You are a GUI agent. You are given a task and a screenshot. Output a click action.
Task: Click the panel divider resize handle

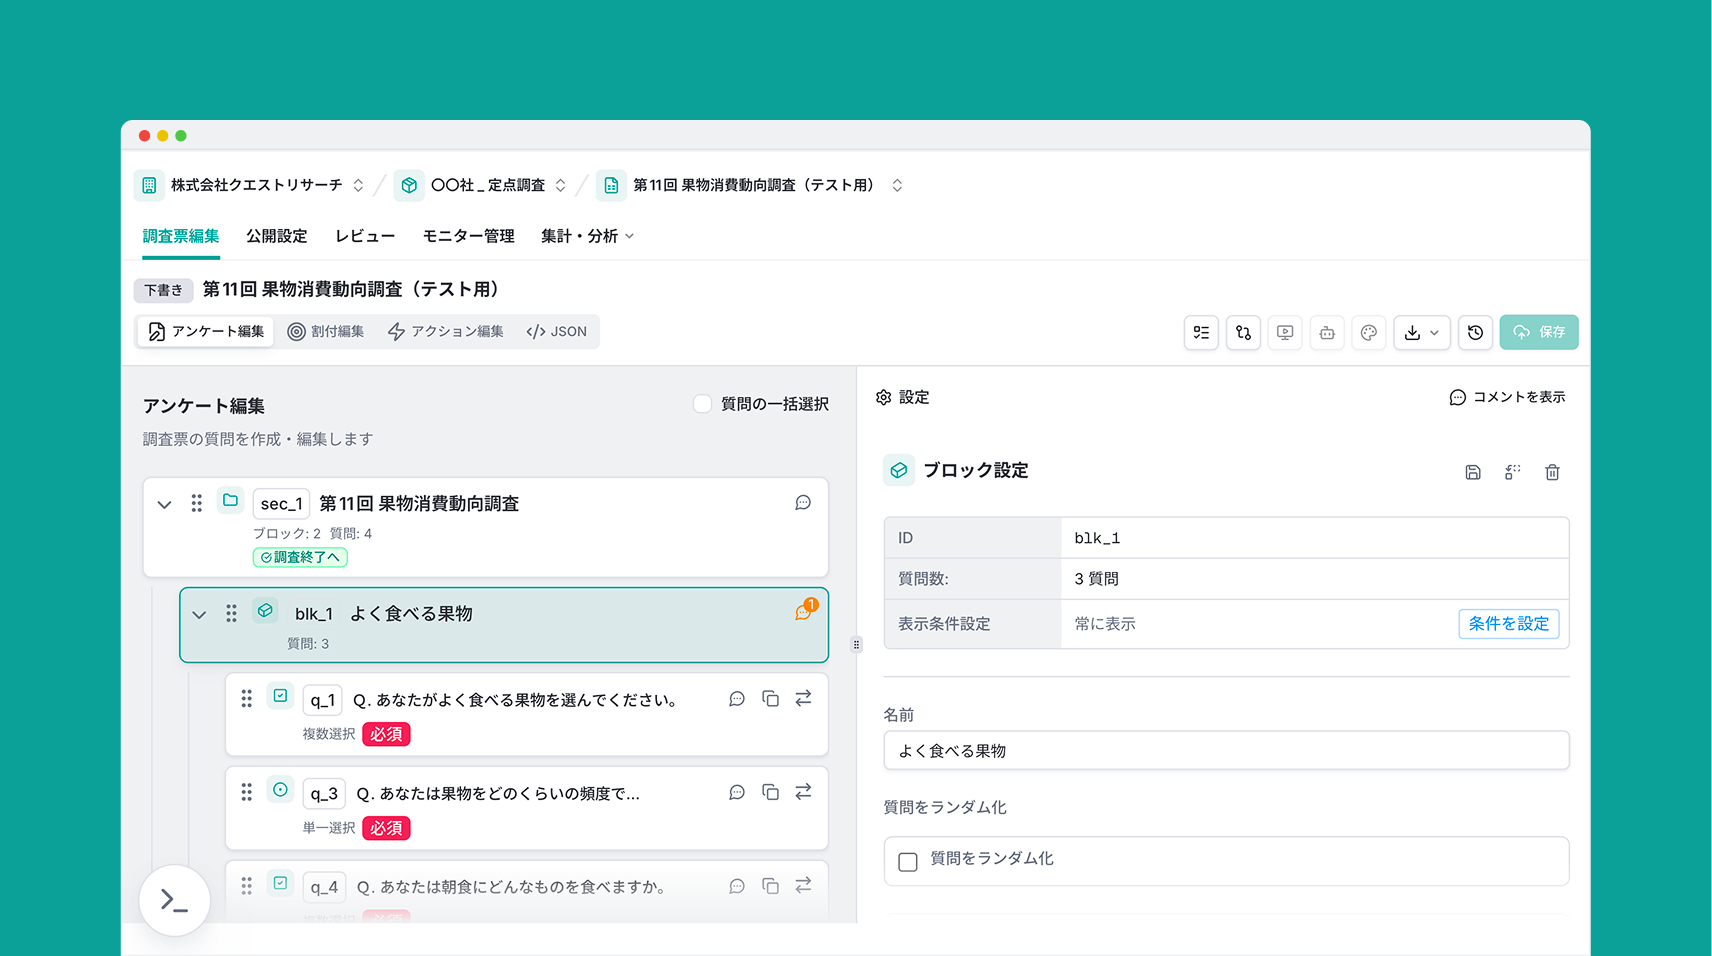pyautogui.click(x=856, y=645)
